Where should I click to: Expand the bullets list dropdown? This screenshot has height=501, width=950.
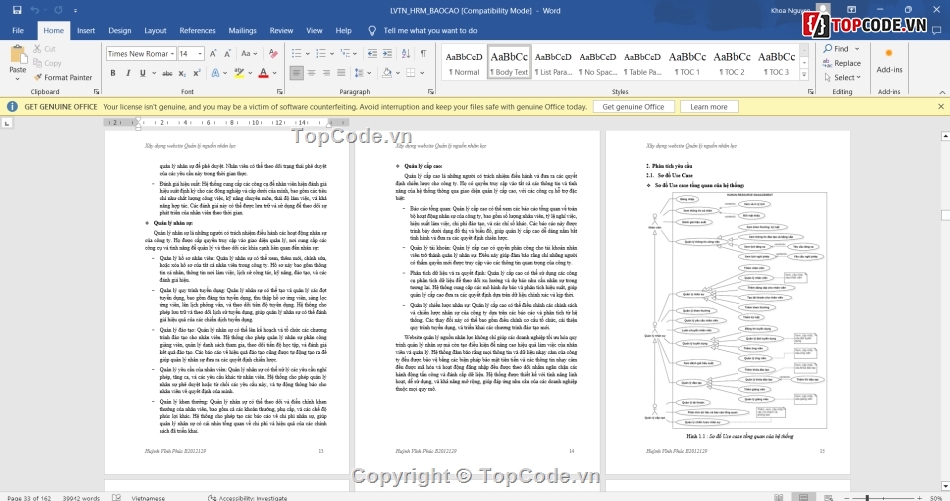pos(307,53)
